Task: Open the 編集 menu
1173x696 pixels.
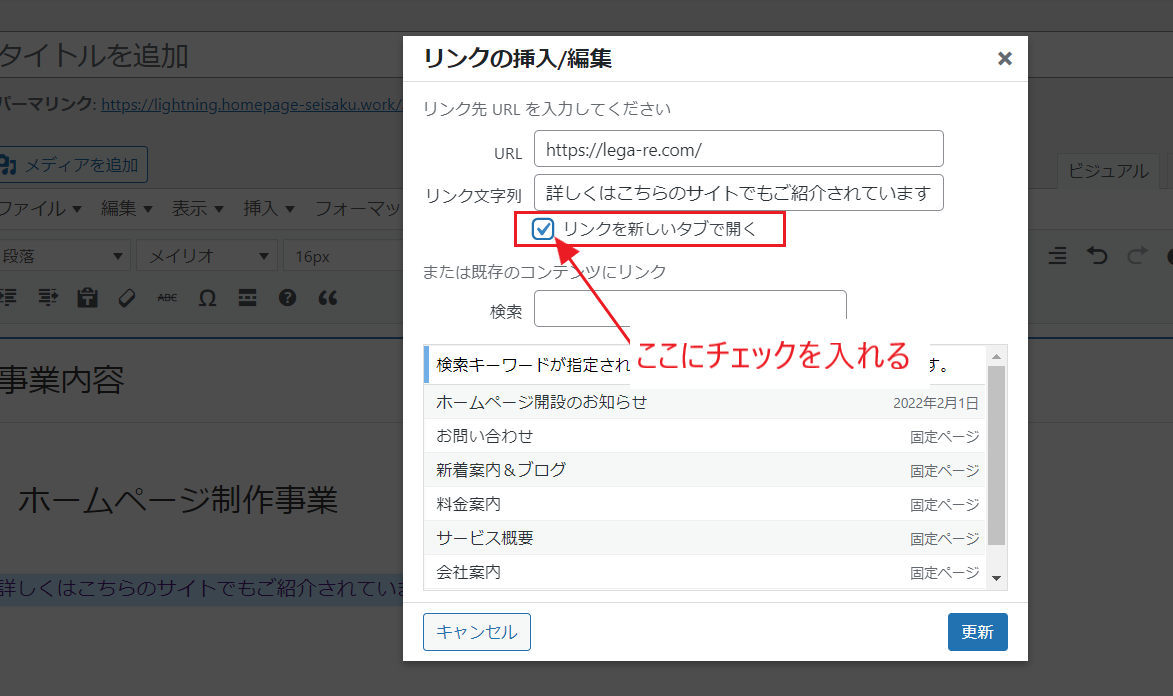Action: click(126, 209)
